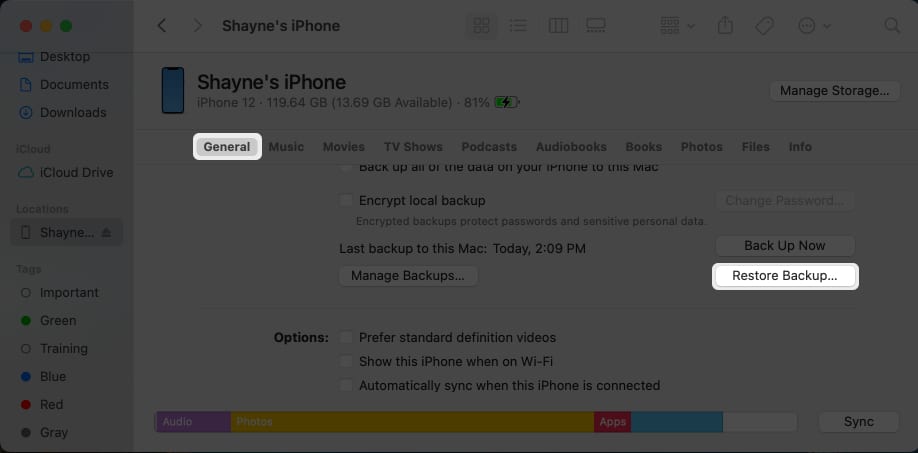
Task: Click Manage Backups button
Action: (x=408, y=276)
